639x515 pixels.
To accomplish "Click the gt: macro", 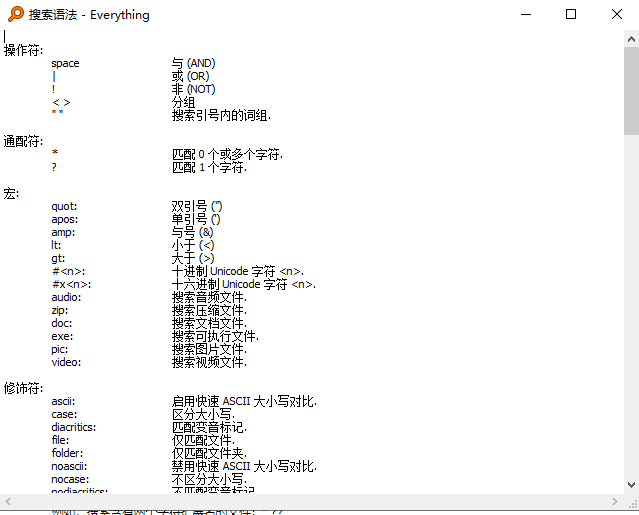I will (58, 258).
